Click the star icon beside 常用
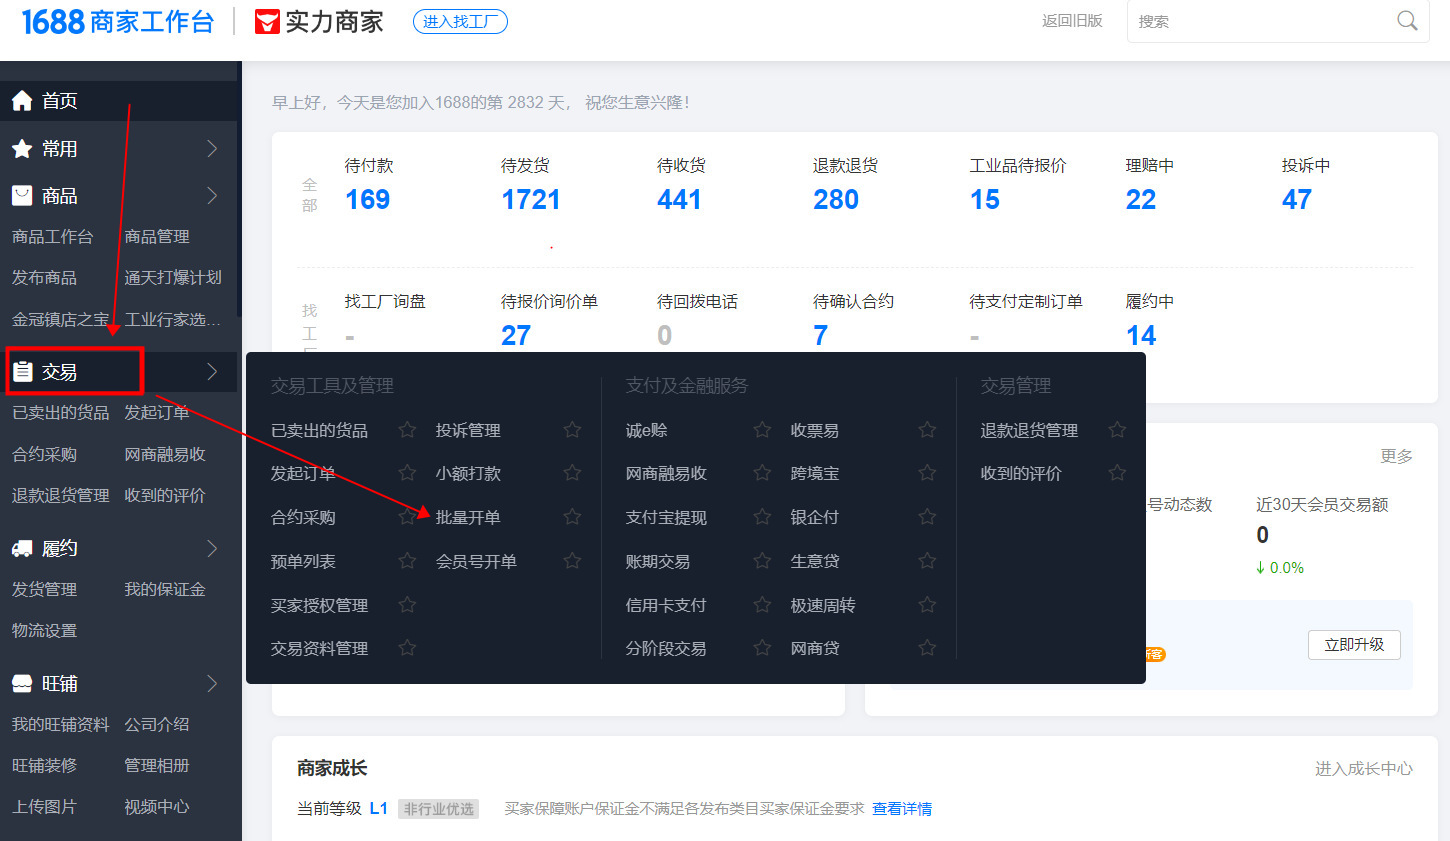The height and width of the screenshot is (841, 1450). pos(22,149)
